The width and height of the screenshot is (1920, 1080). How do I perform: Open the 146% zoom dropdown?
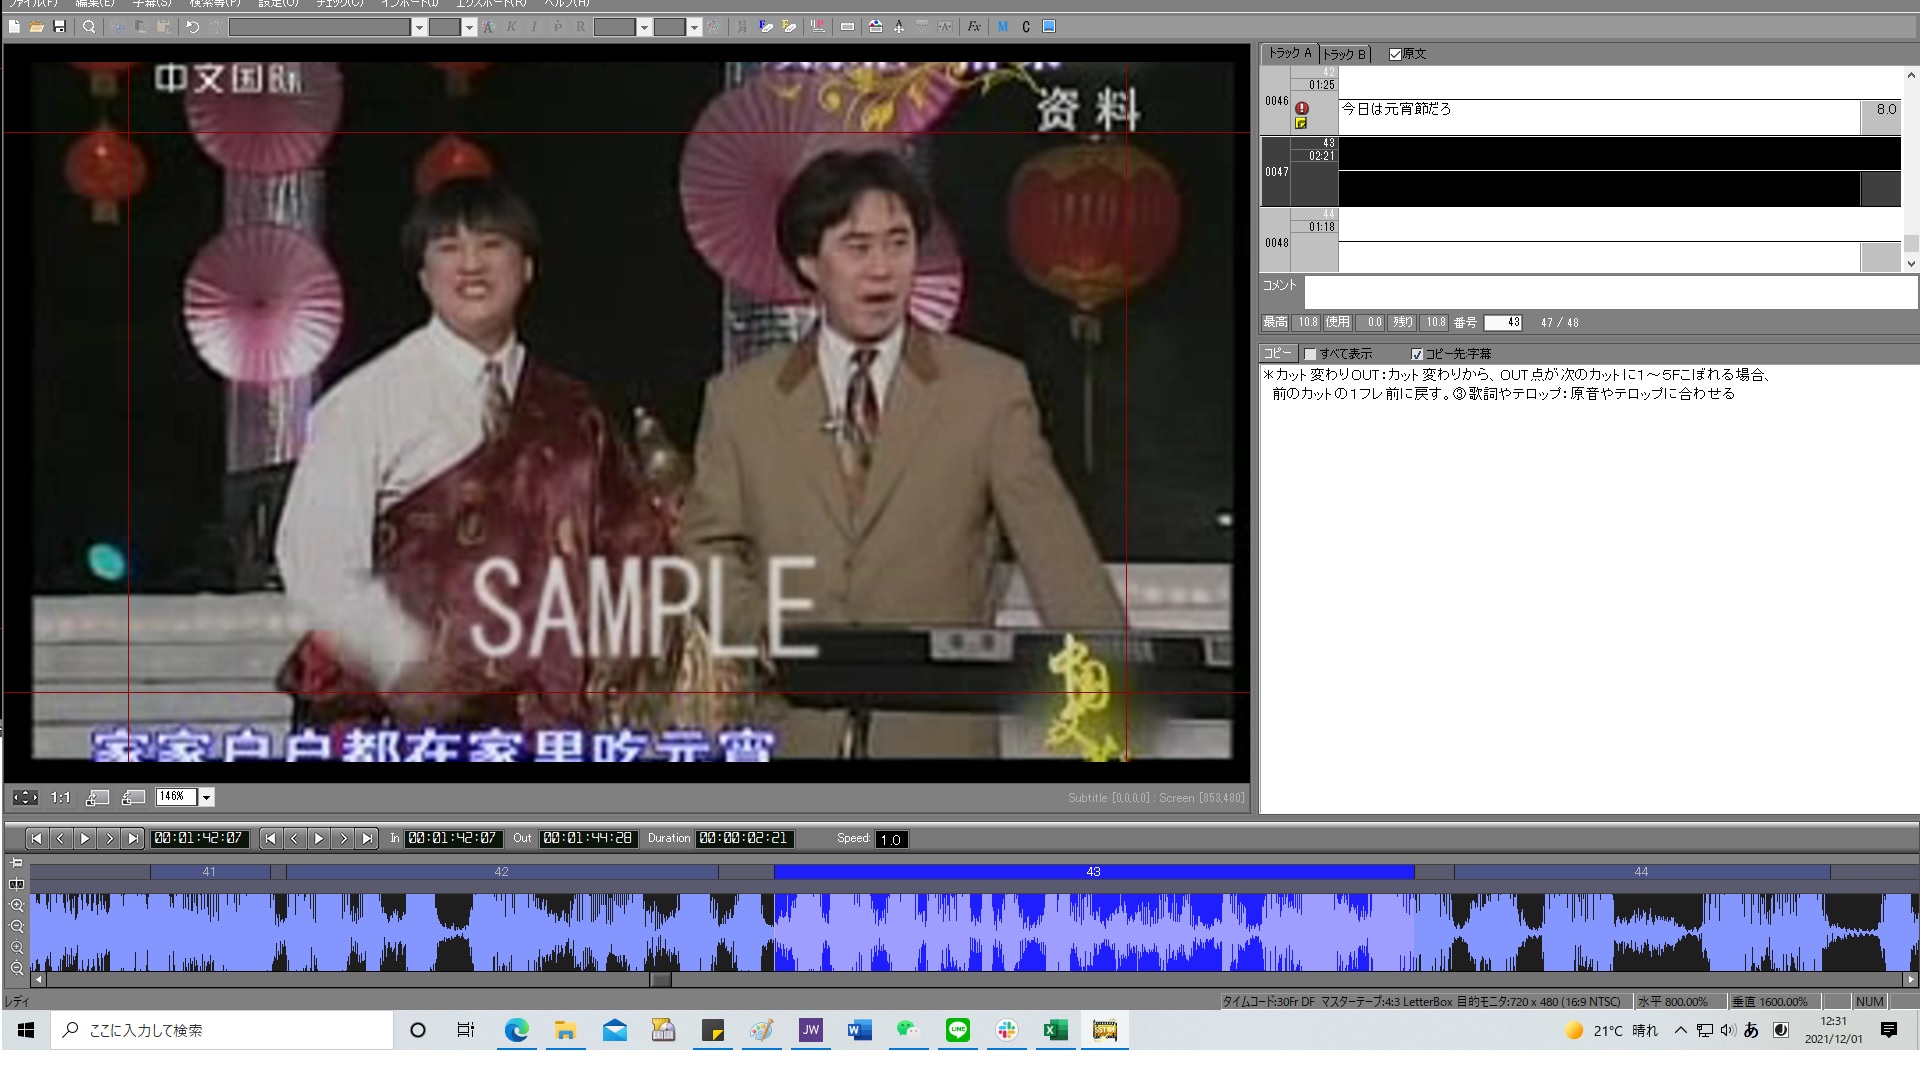coord(207,797)
